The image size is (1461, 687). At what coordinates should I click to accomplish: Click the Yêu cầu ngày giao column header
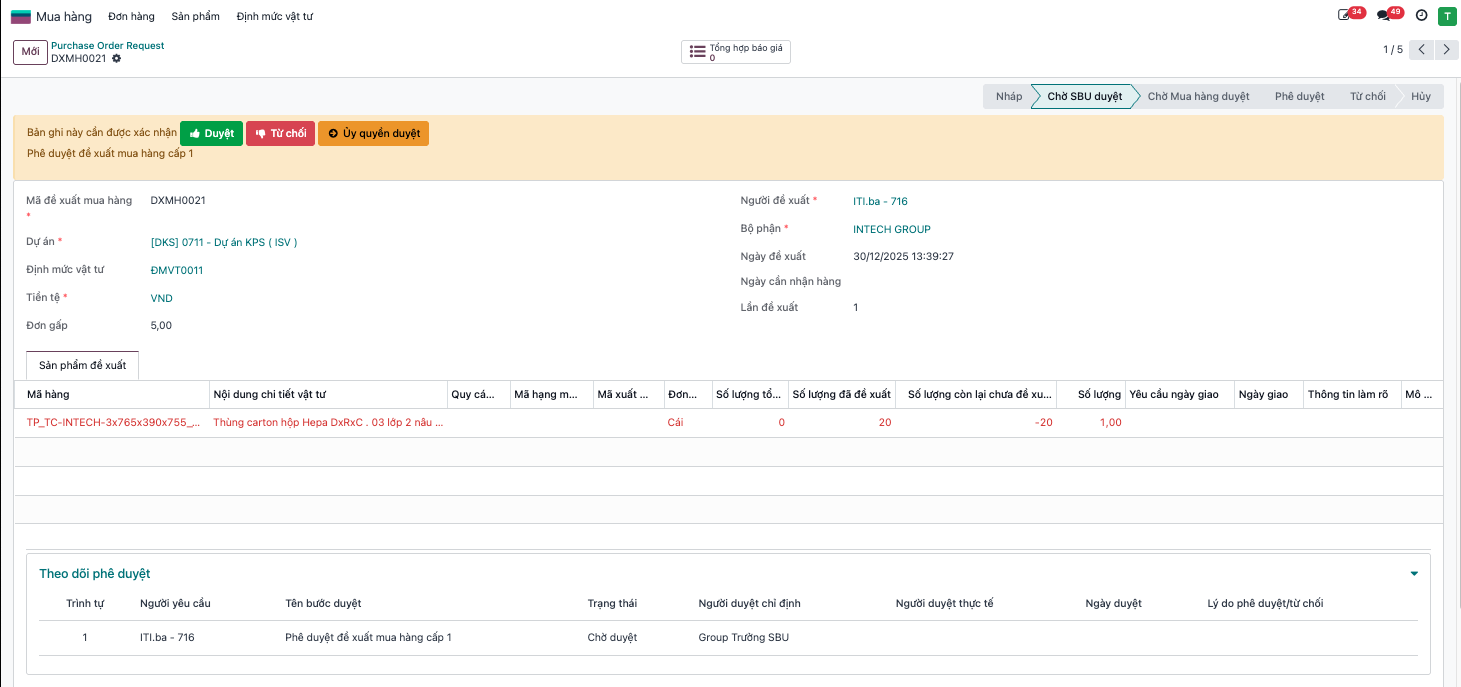point(1180,395)
